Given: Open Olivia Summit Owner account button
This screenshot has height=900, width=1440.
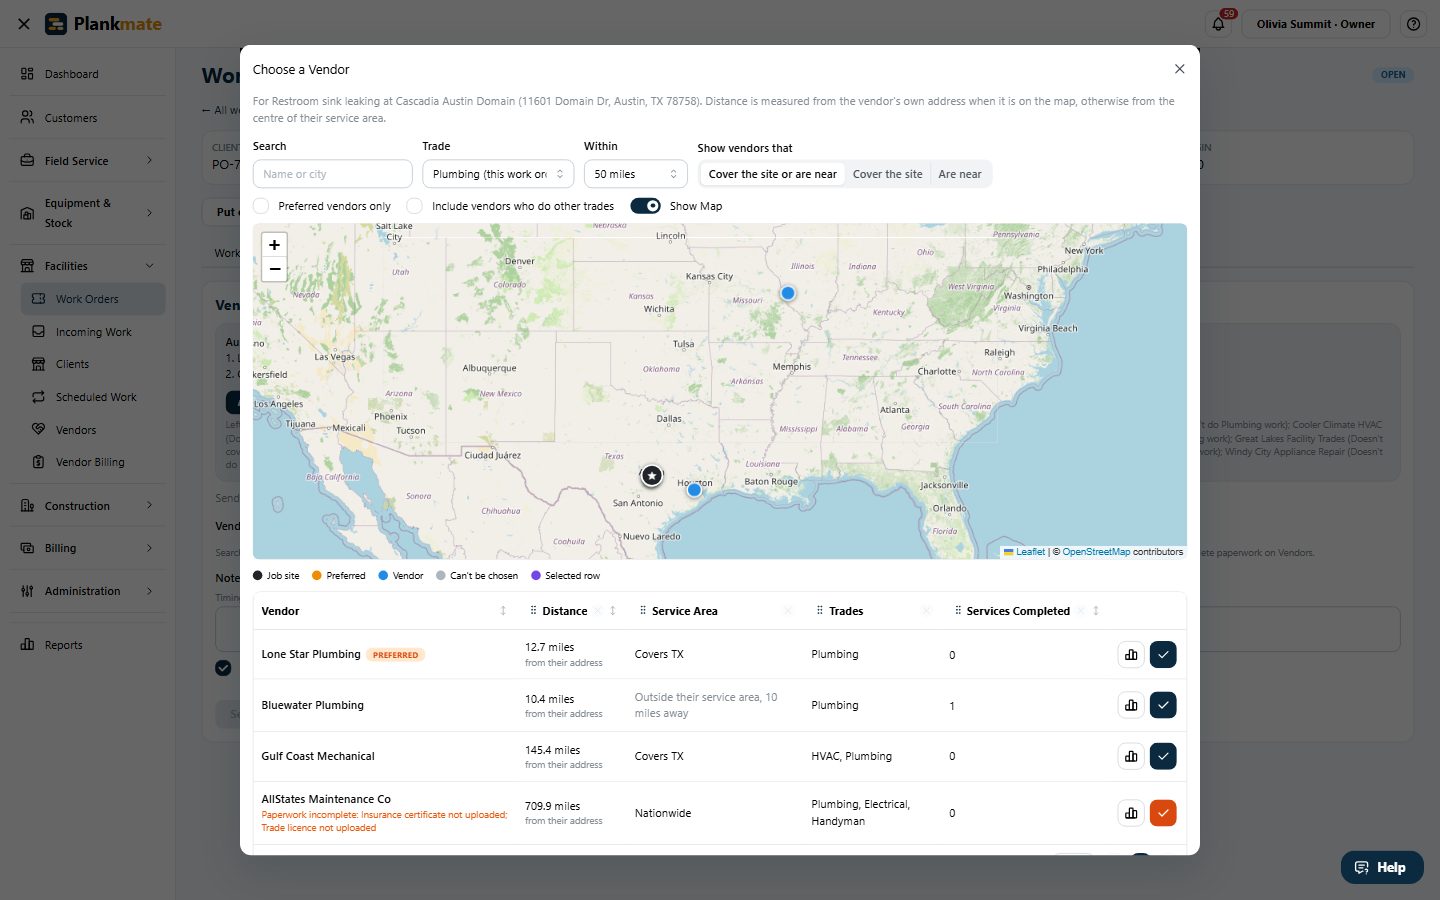Looking at the screenshot, I should click(x=1315, y=24).
